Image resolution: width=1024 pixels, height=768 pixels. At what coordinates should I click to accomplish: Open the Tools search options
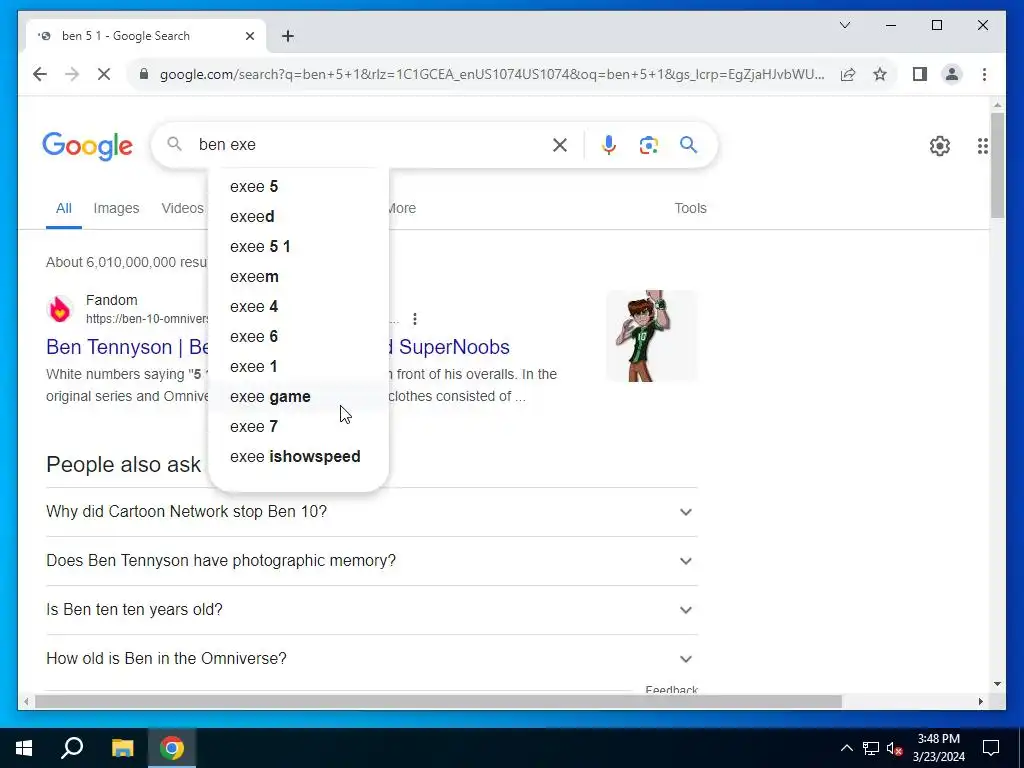tap(690, 208)
